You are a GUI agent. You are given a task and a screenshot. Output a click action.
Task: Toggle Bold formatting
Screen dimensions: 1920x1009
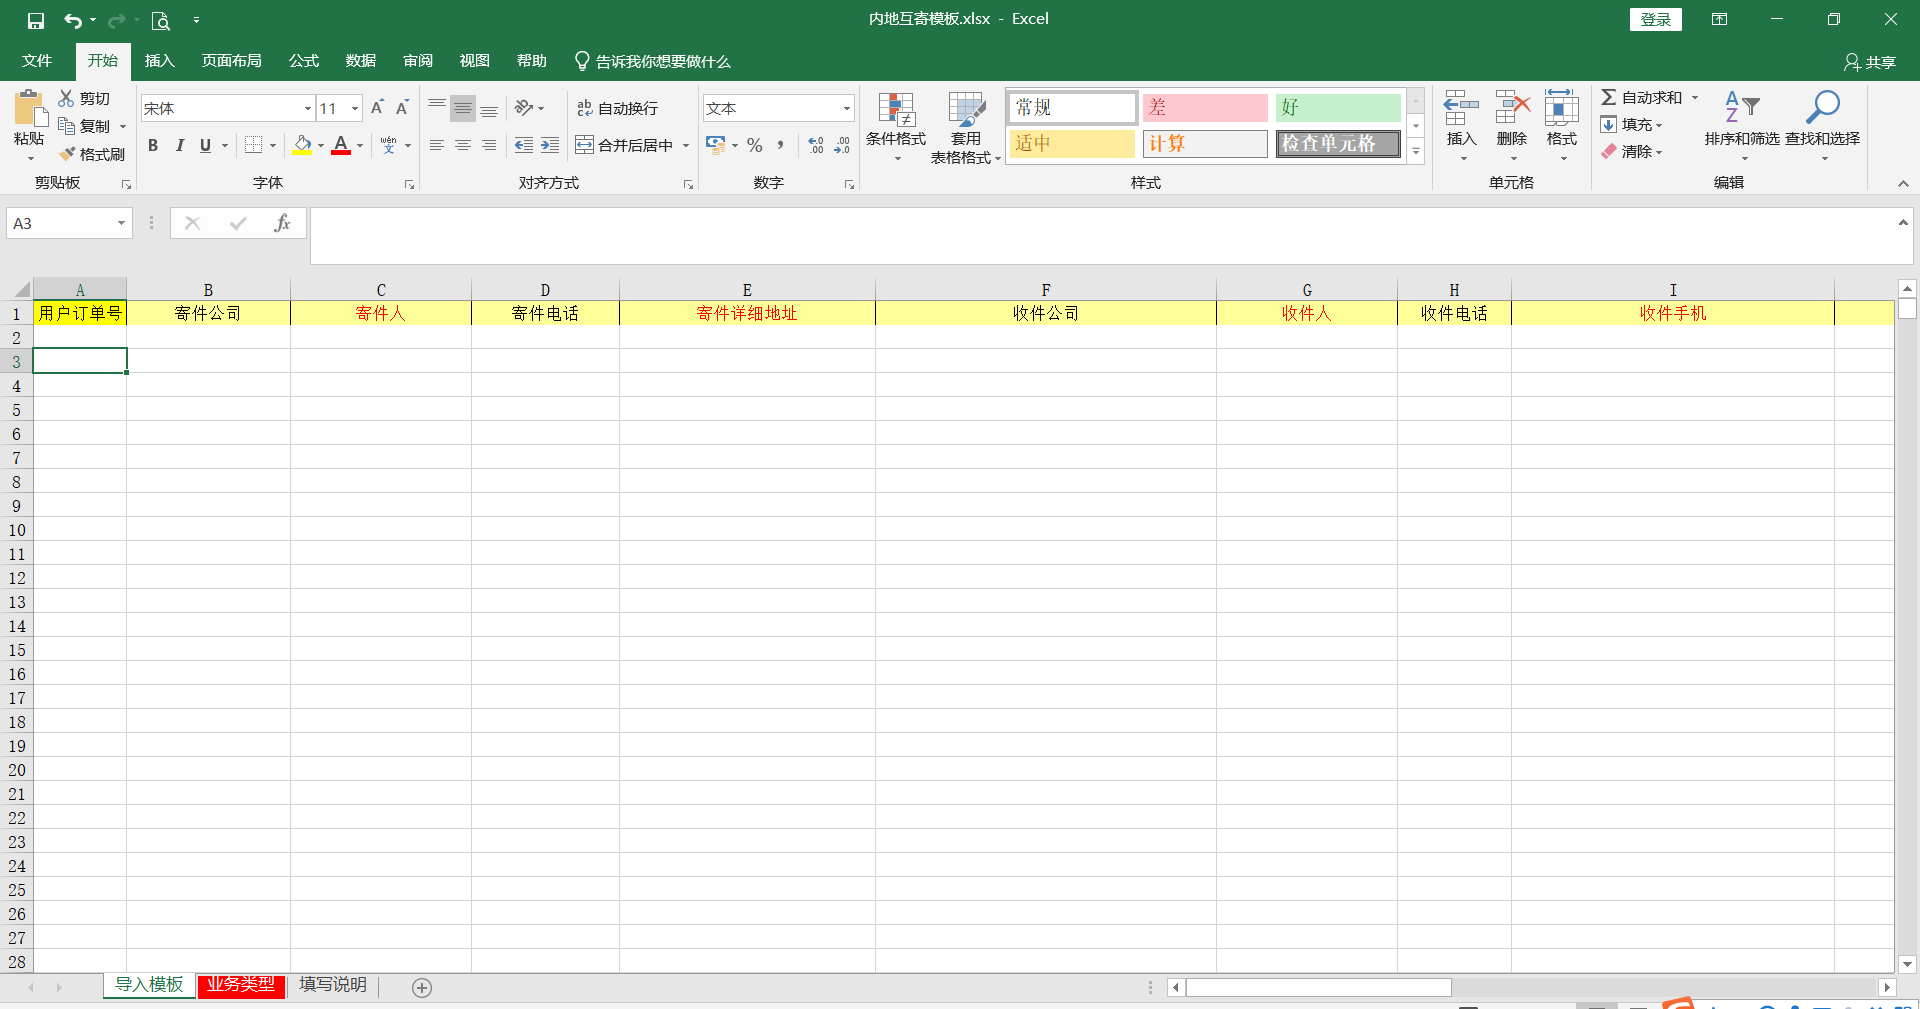[x=153, y=145]
